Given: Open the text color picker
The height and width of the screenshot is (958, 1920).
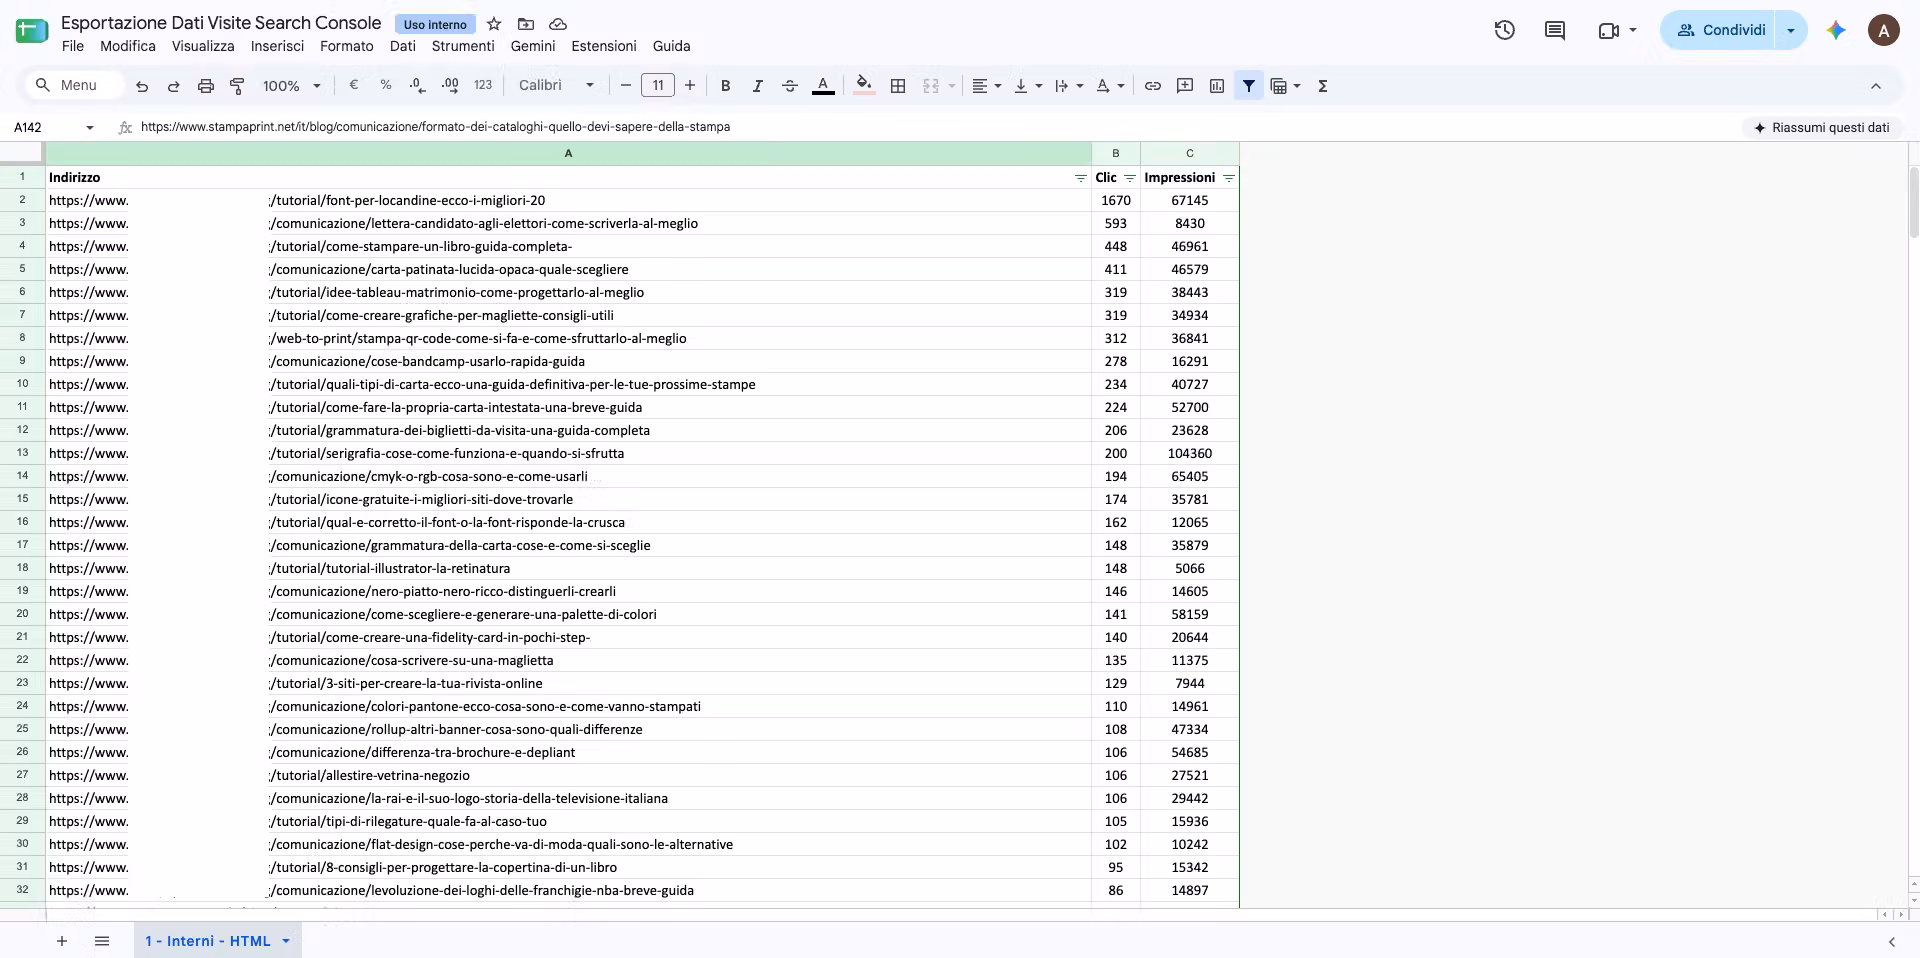Looking at the screenshot, I should coord(823,86).
